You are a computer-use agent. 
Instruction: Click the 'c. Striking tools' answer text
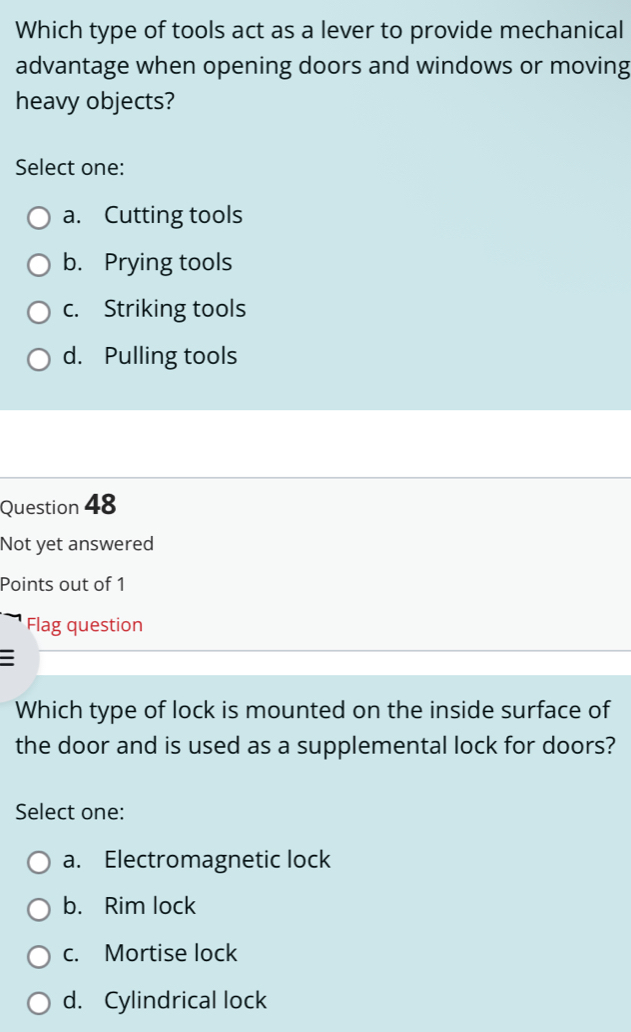point(154,309)
